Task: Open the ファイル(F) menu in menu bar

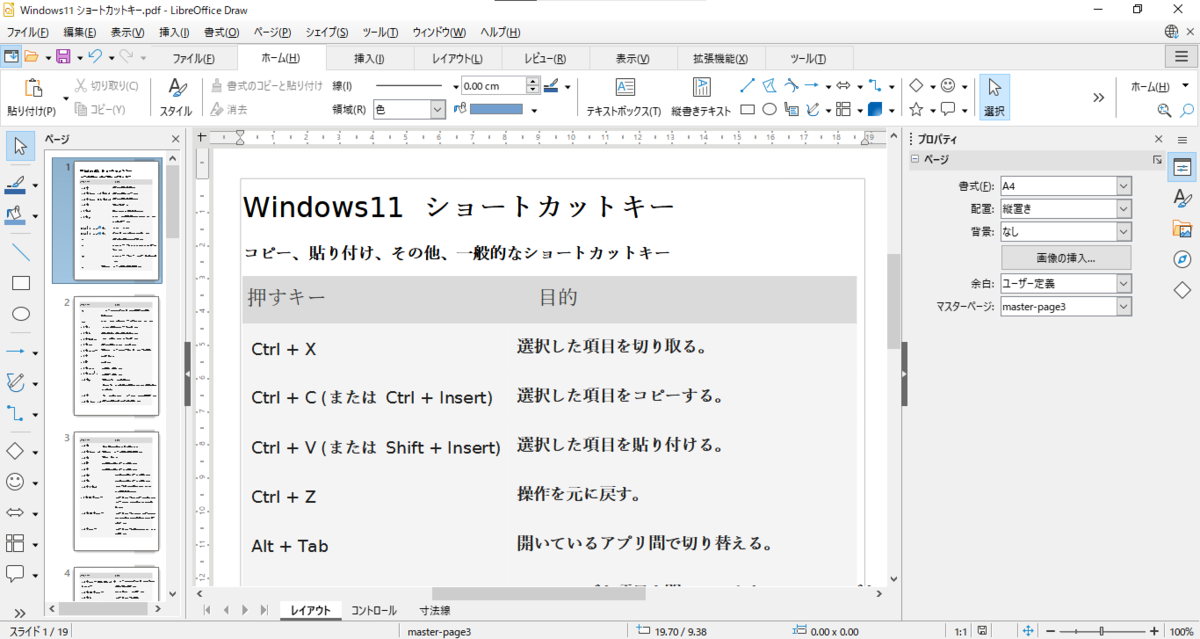Action: coord(28,33)
